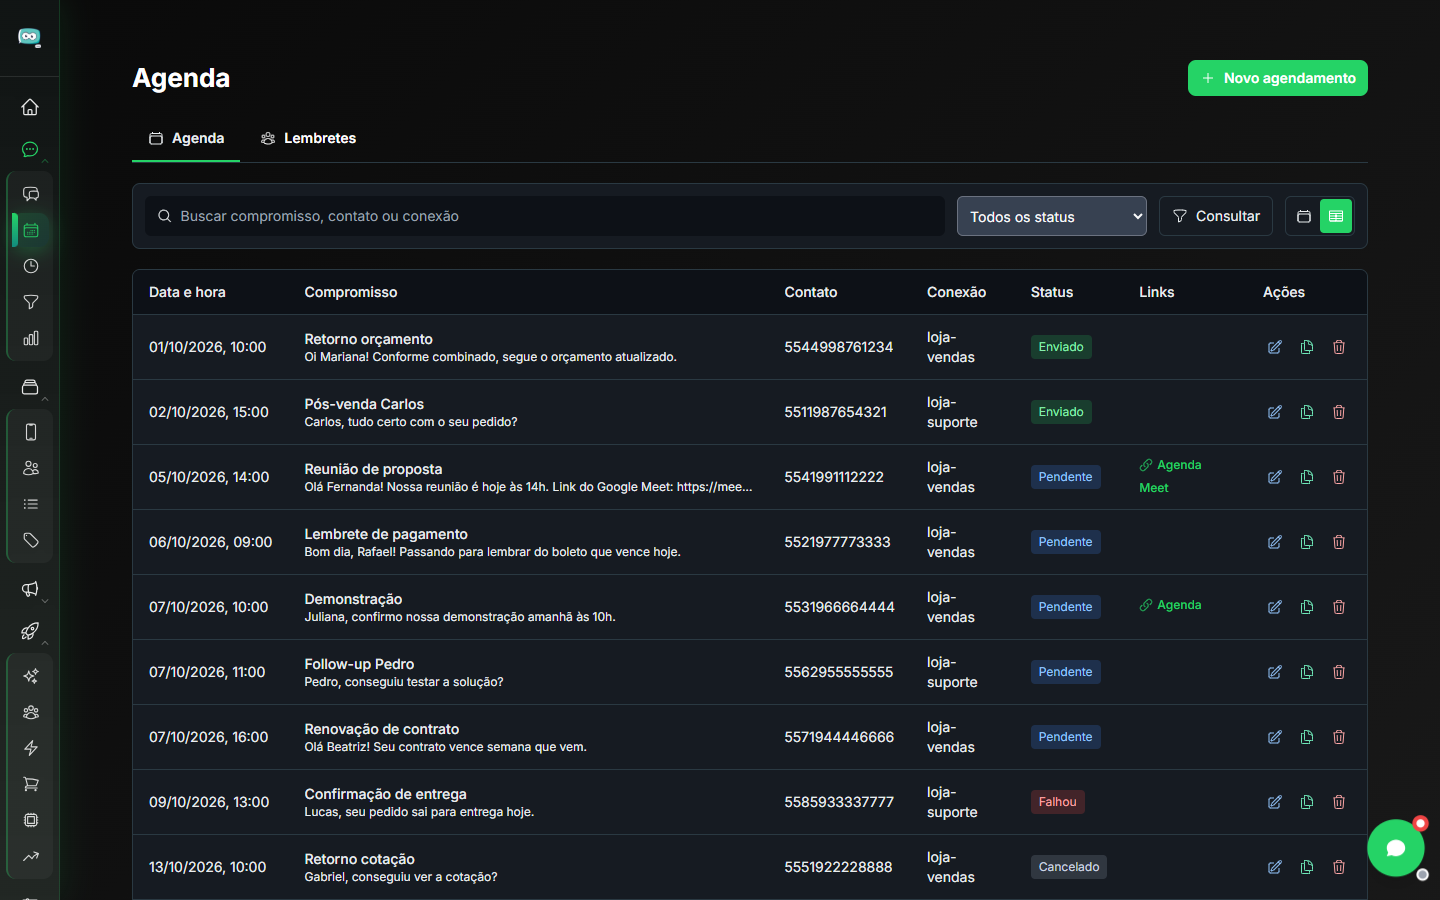Open the tag icon in the sidebar

[31, 540]
